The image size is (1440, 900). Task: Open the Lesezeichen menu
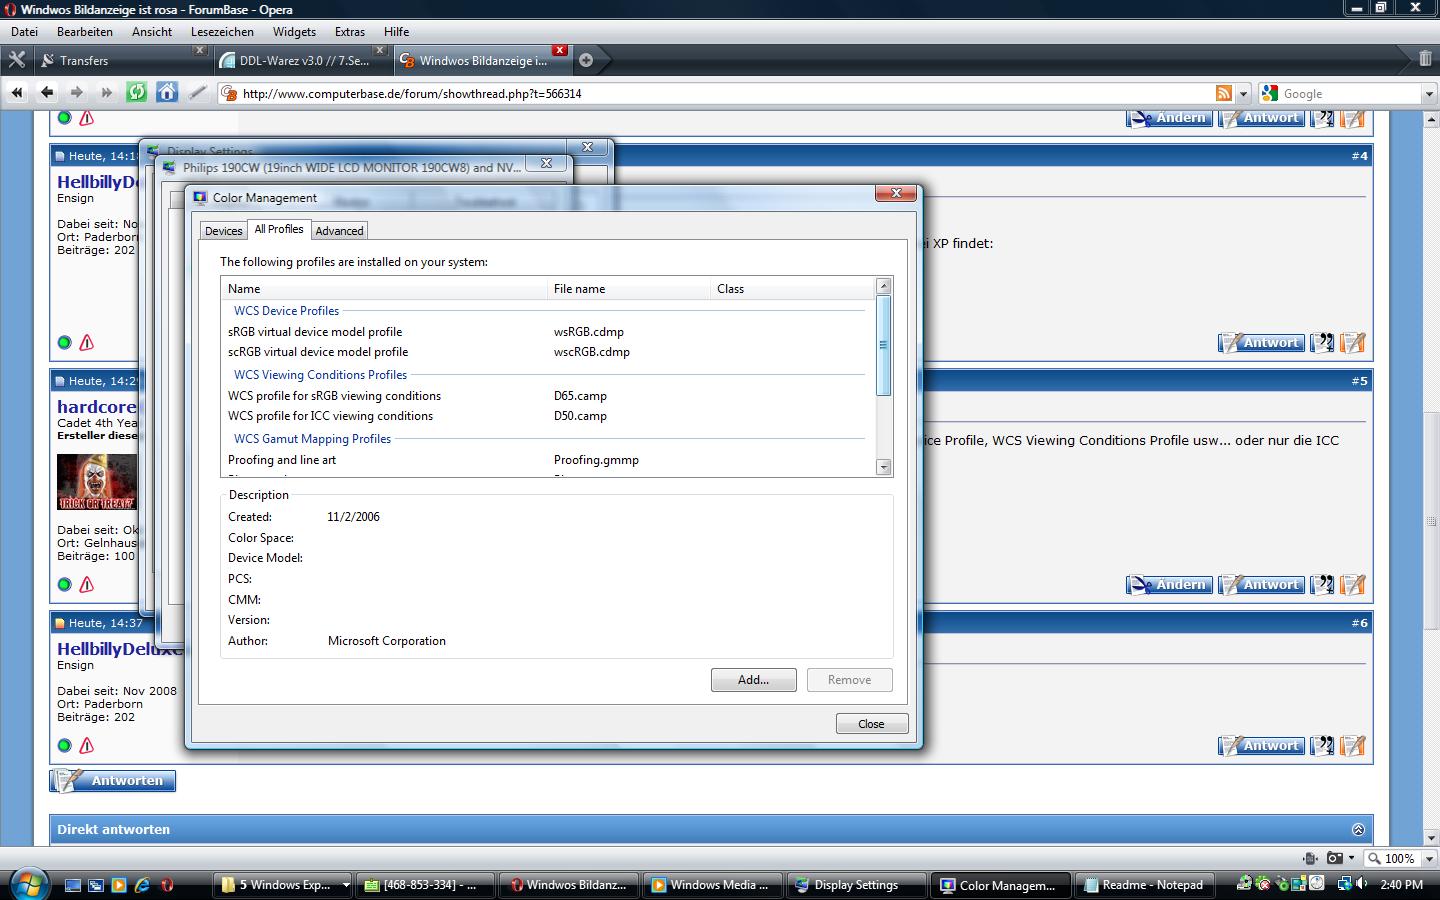[x=222, y=32]
